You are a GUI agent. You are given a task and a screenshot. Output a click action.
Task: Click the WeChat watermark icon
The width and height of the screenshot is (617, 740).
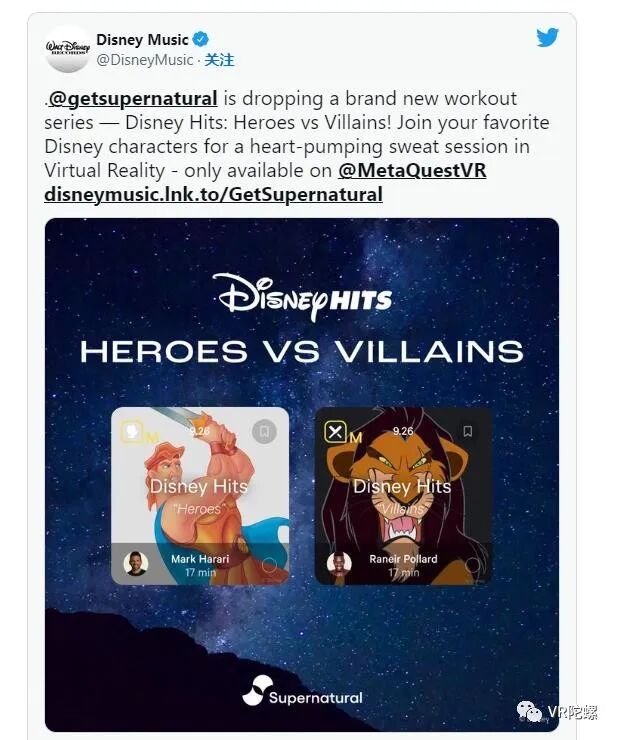click(530, 712)
